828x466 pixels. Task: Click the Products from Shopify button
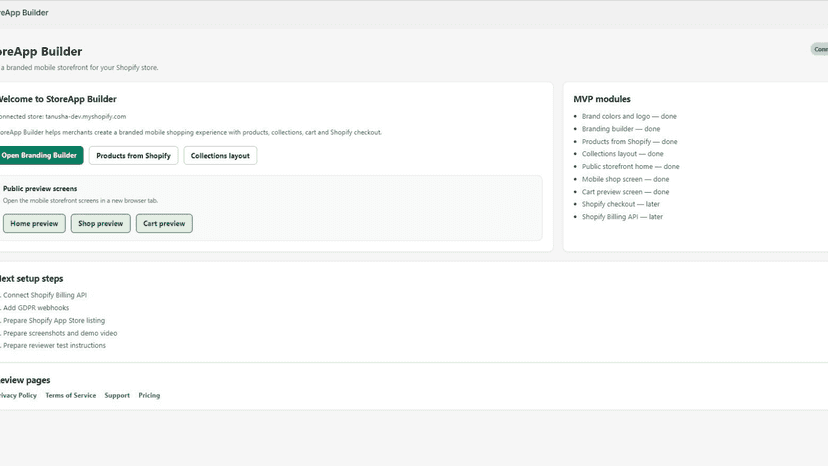[x=134, y=155]
